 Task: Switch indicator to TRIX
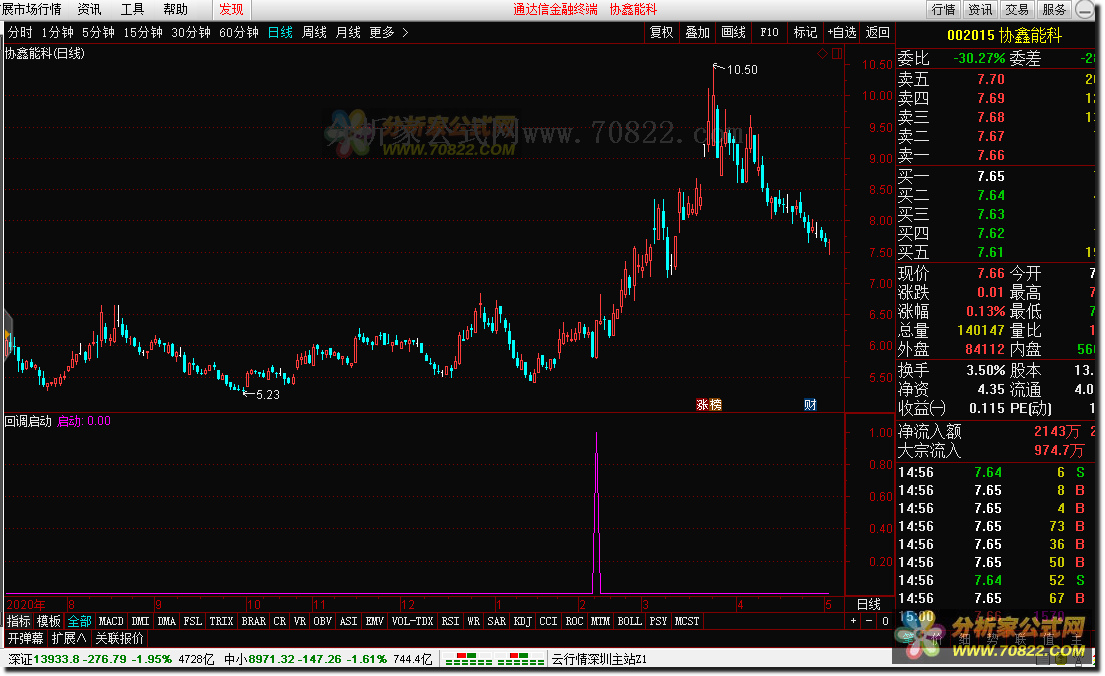(221, 621)
